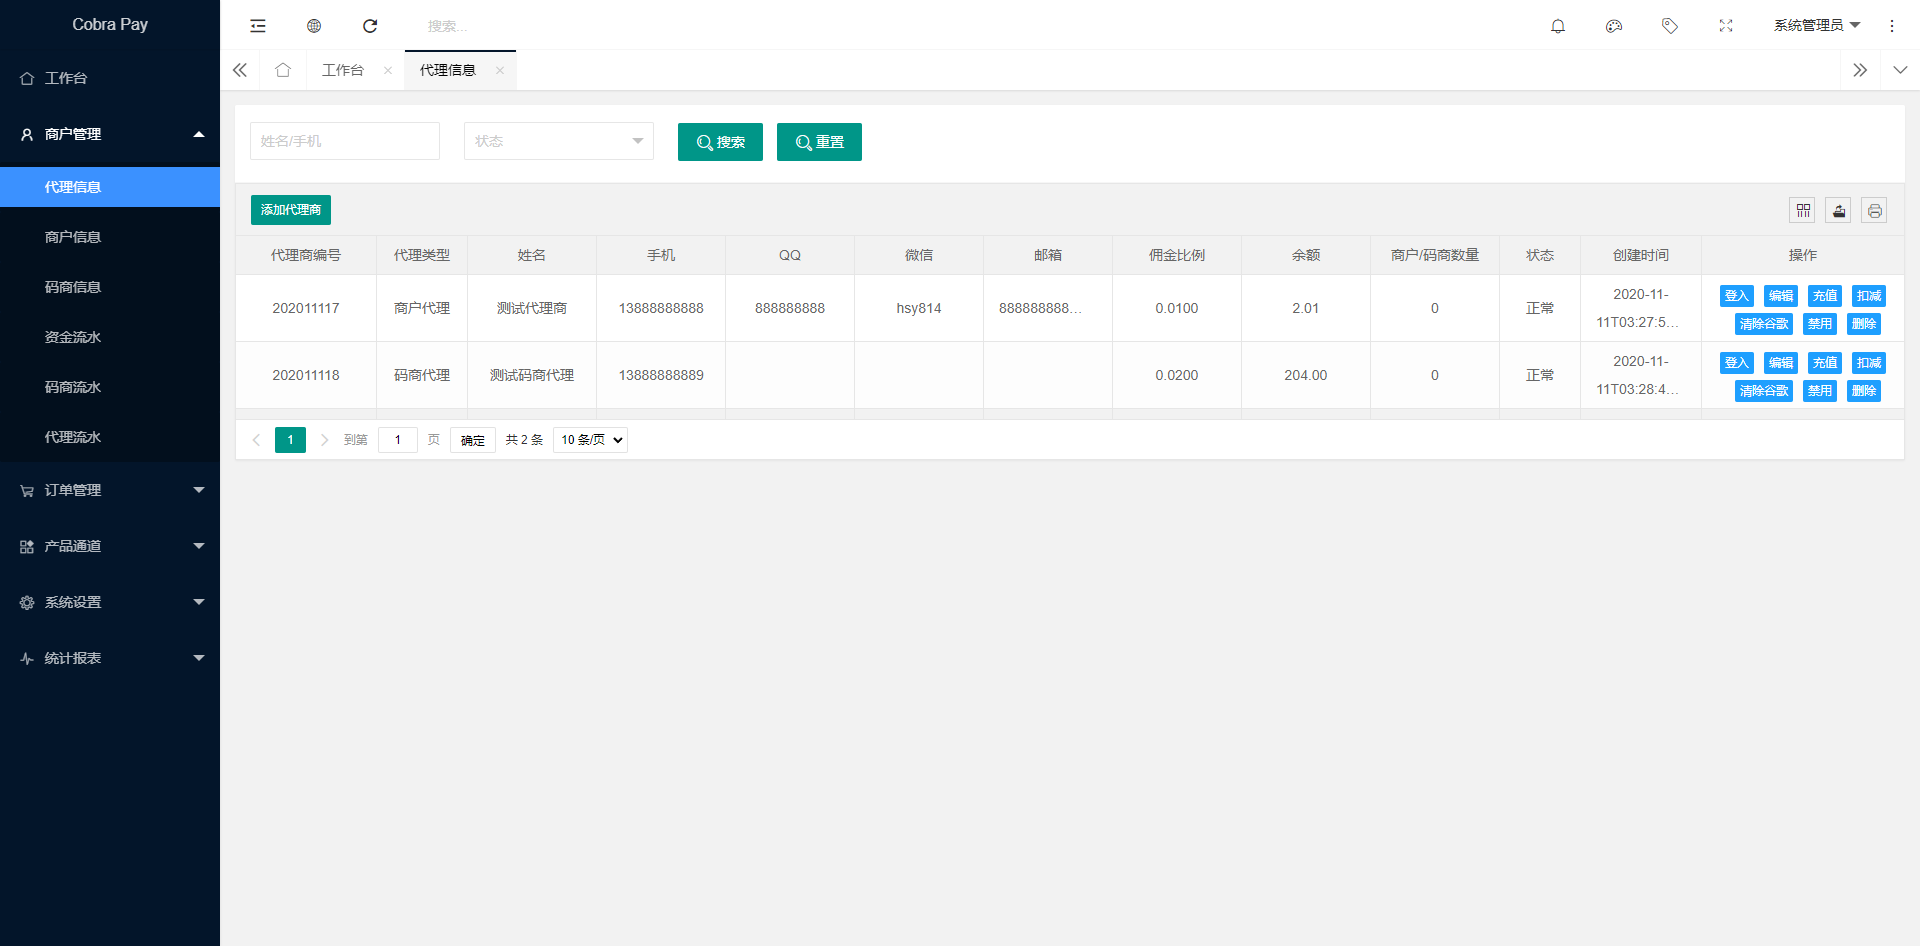Expand the 订单管理 sidebar section
The height and width of the screenshot is (946, 1920).
(110, 490)
